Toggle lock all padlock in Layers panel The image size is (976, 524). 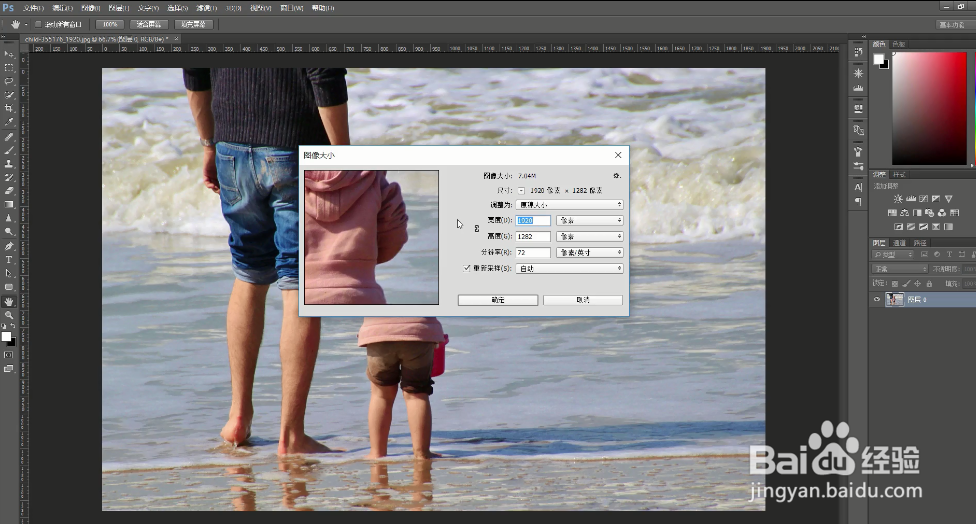929,284
